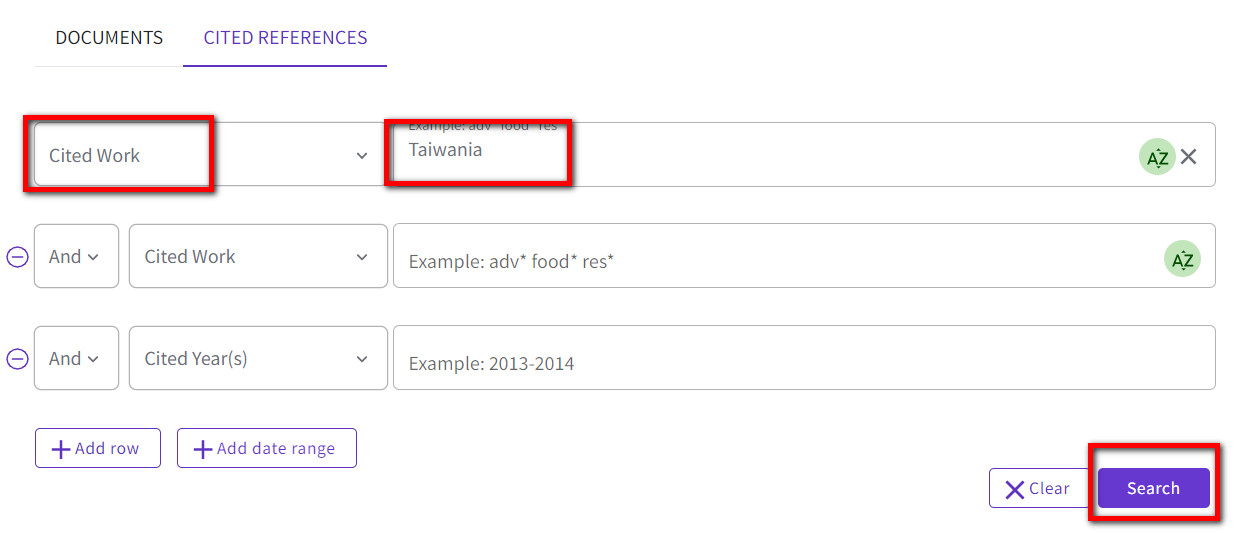This screenshot has height=533, width=1242.
Task: Change the And operator in second row
Action: pyautogui.click(x=76, y=256)
